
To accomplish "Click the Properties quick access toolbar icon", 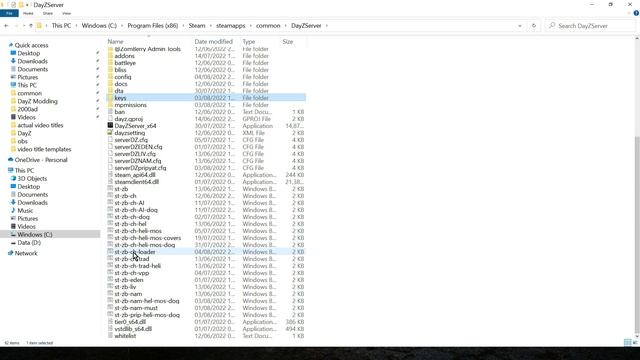I will click(13, 5).
